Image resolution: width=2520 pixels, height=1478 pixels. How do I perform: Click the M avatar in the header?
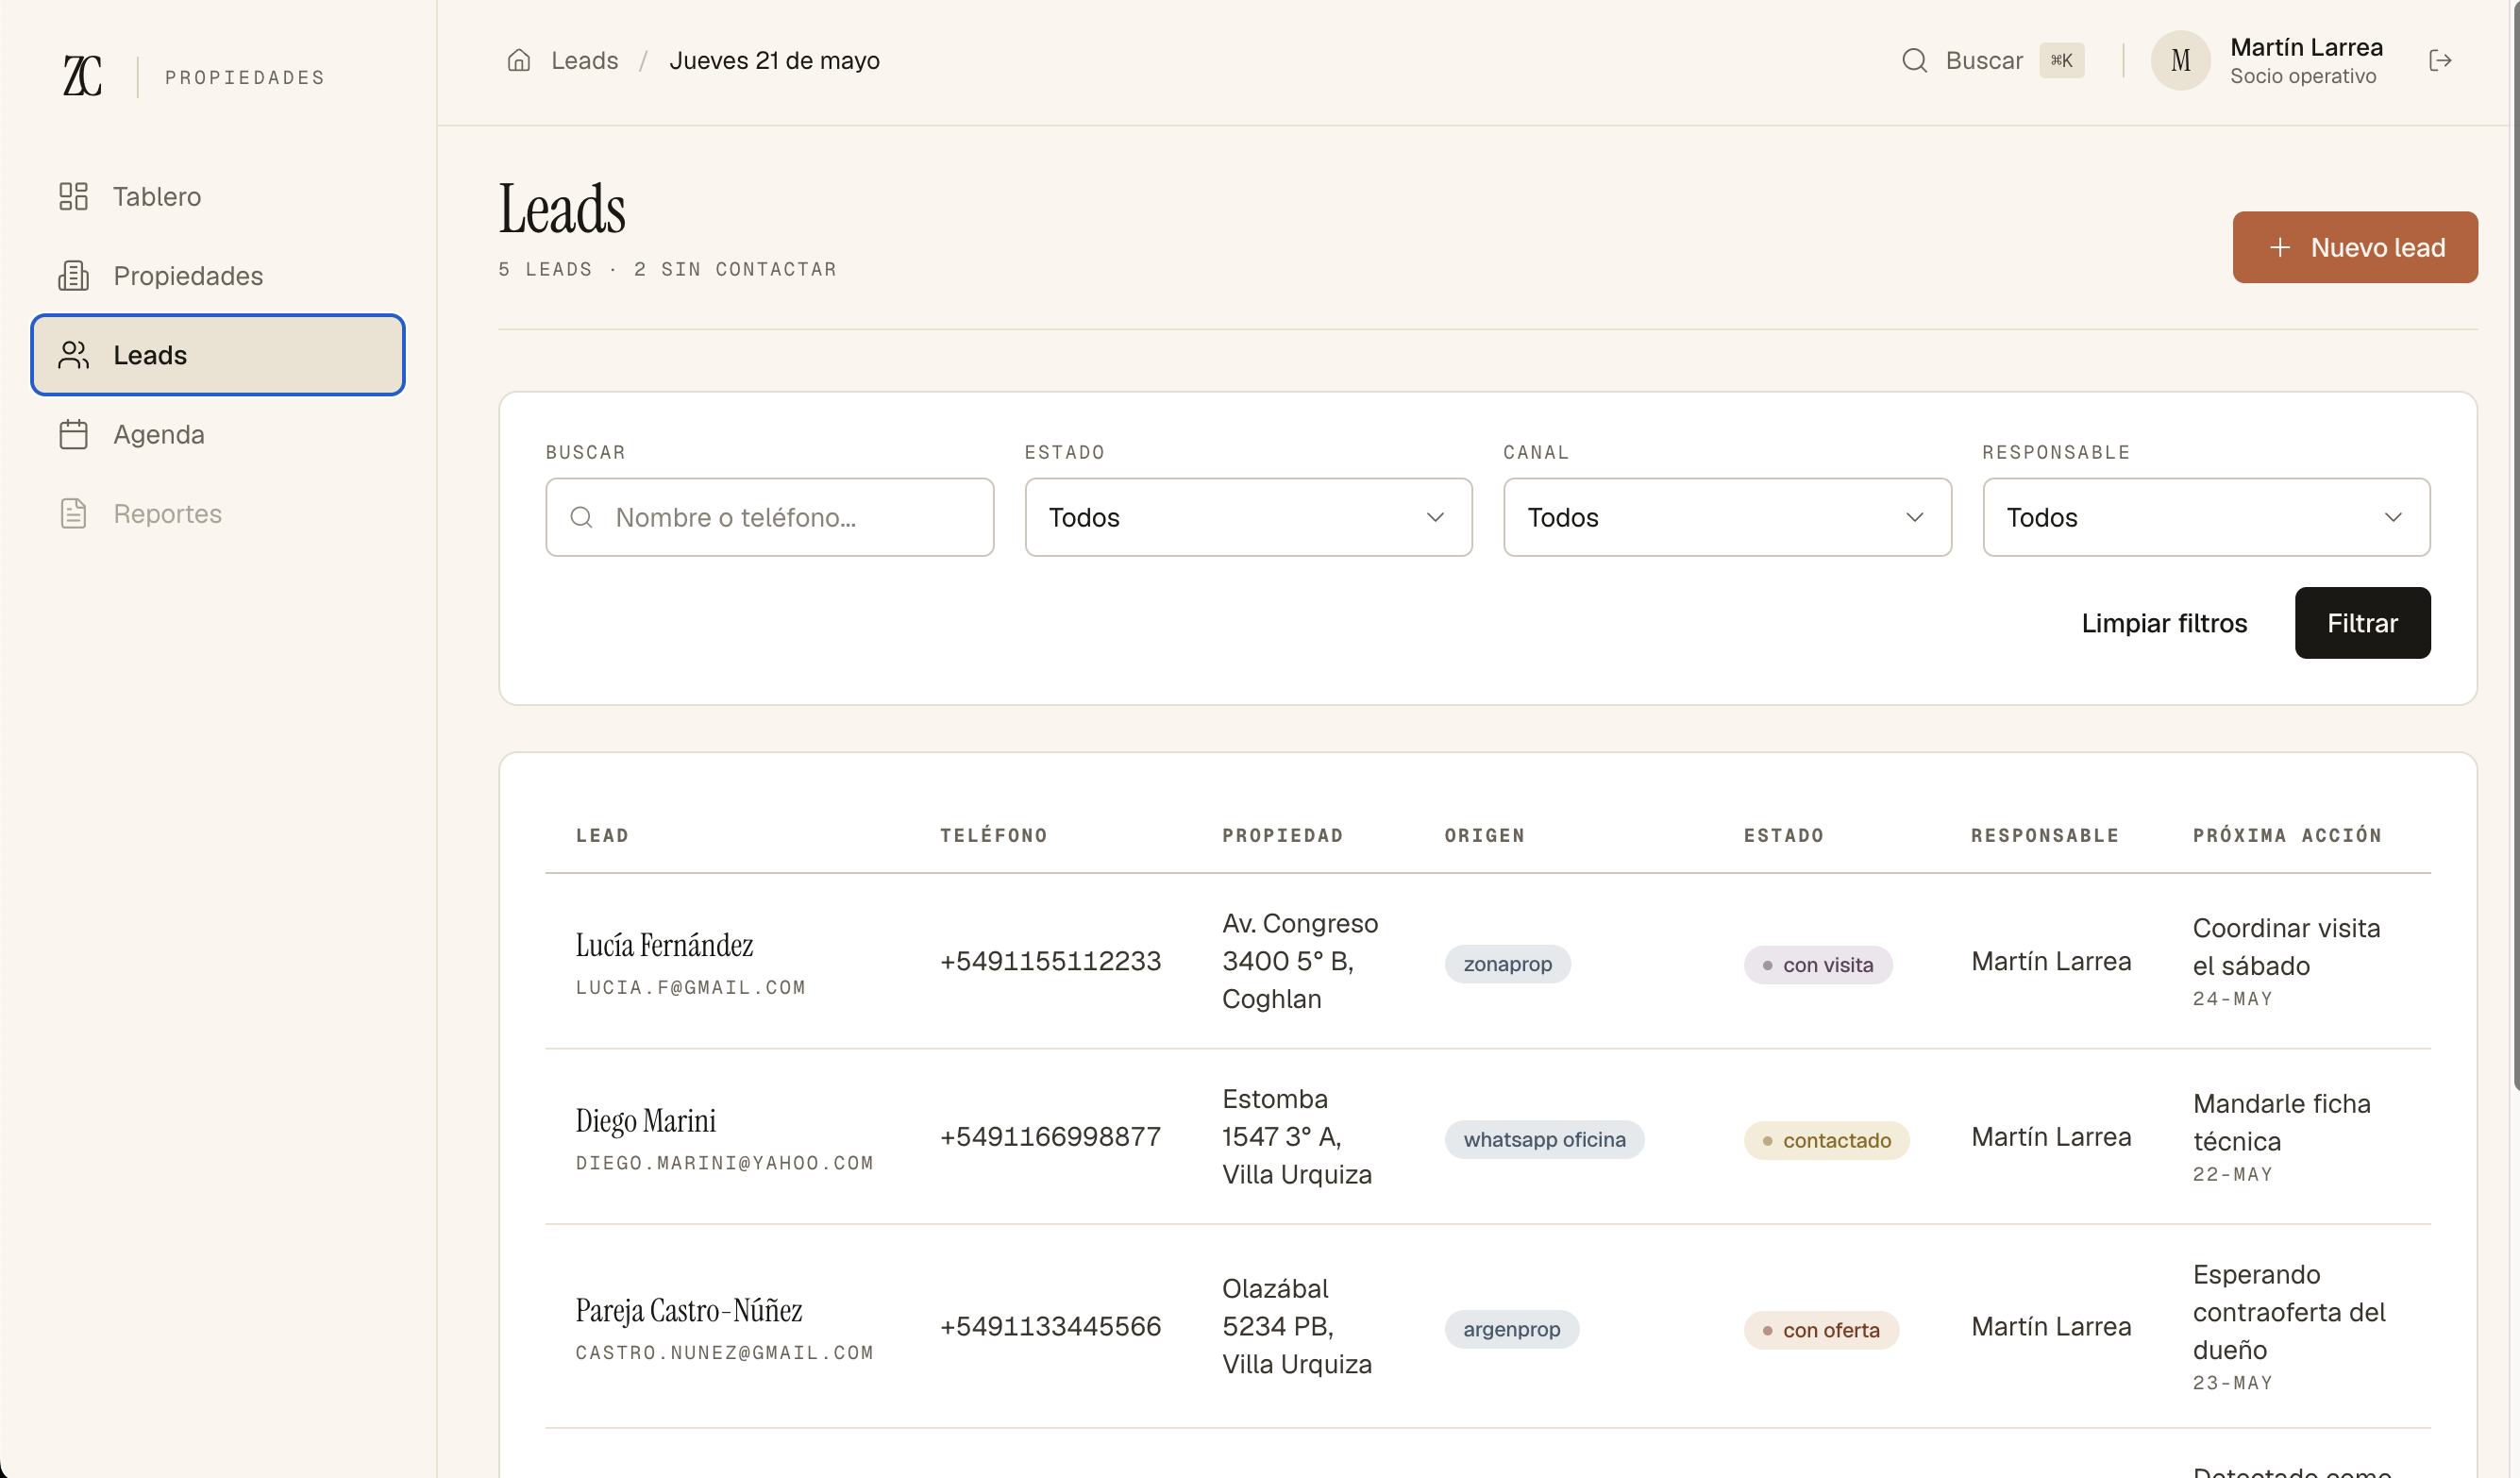tap(2180, 60)
